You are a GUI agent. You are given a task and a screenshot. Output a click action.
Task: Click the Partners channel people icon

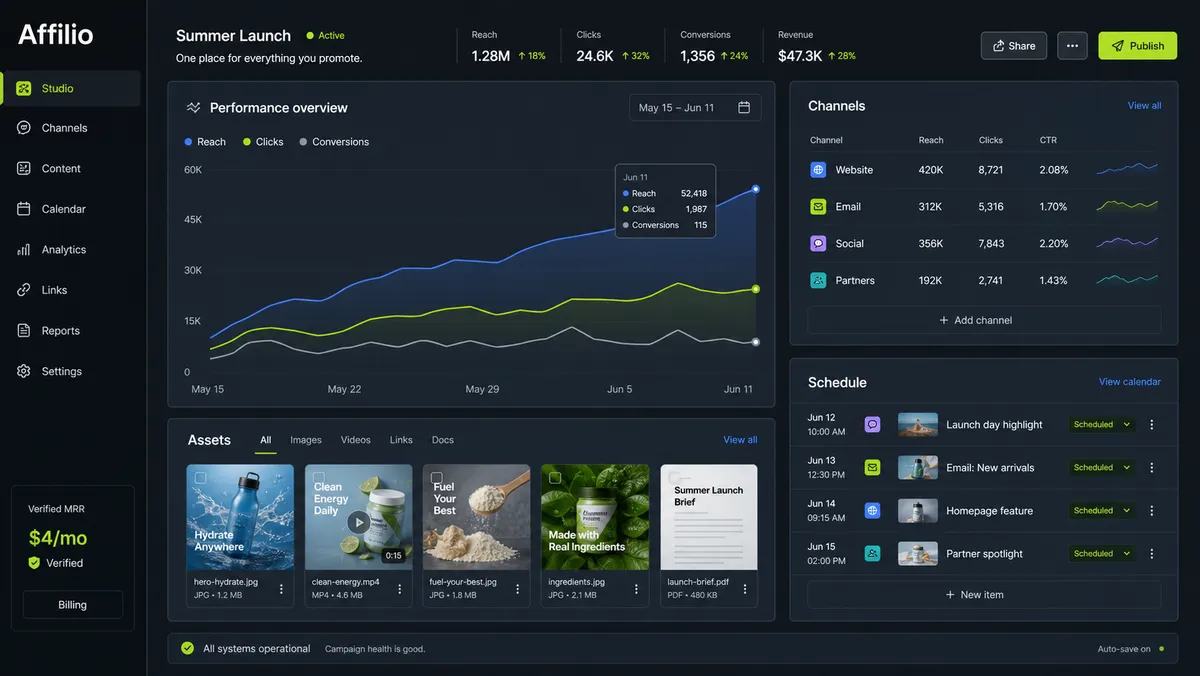click(x=818, y=281)
